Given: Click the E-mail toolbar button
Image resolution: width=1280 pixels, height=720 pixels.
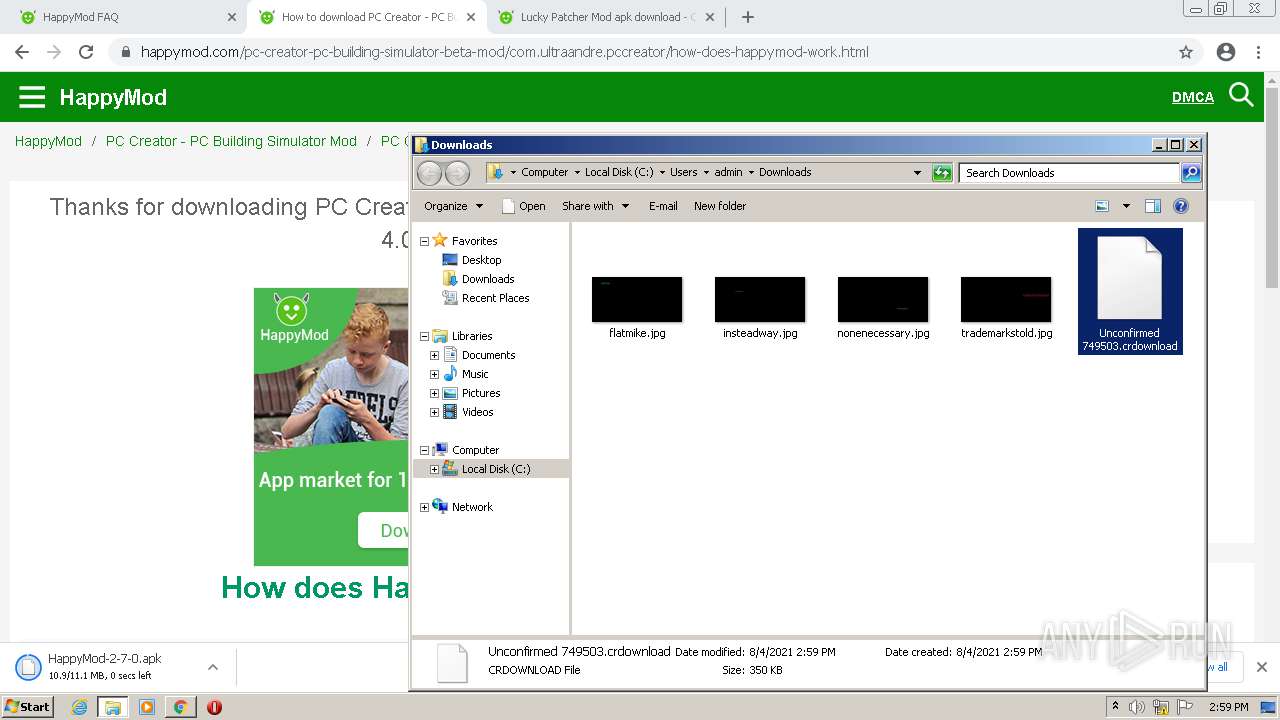Looking at the screenshot, I should coord(663,206).
